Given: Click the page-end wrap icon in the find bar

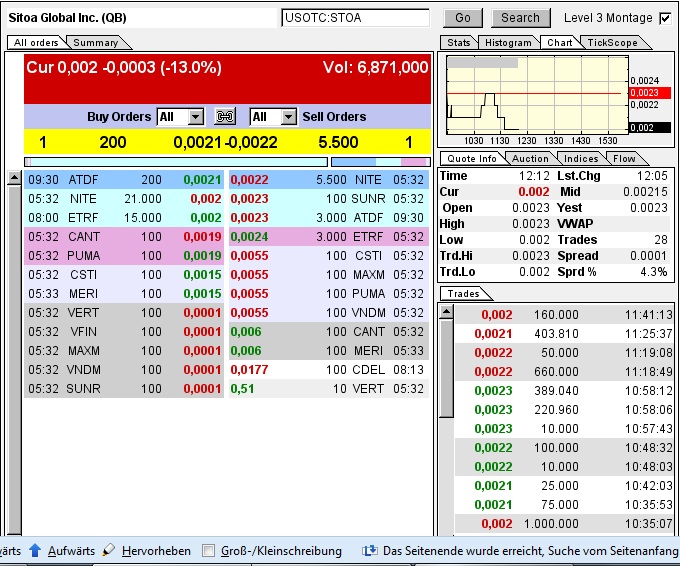Looking at the screenshot, I should point(369,551).
